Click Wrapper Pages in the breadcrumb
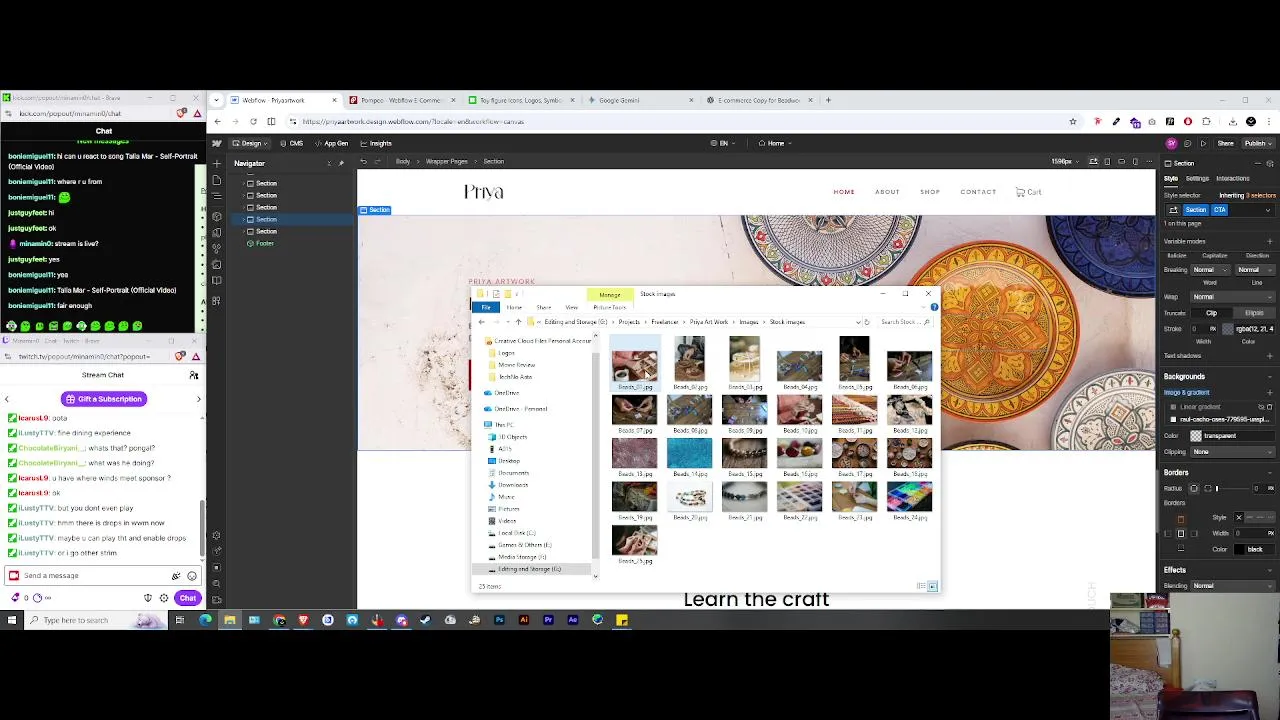 coord(446,161)
